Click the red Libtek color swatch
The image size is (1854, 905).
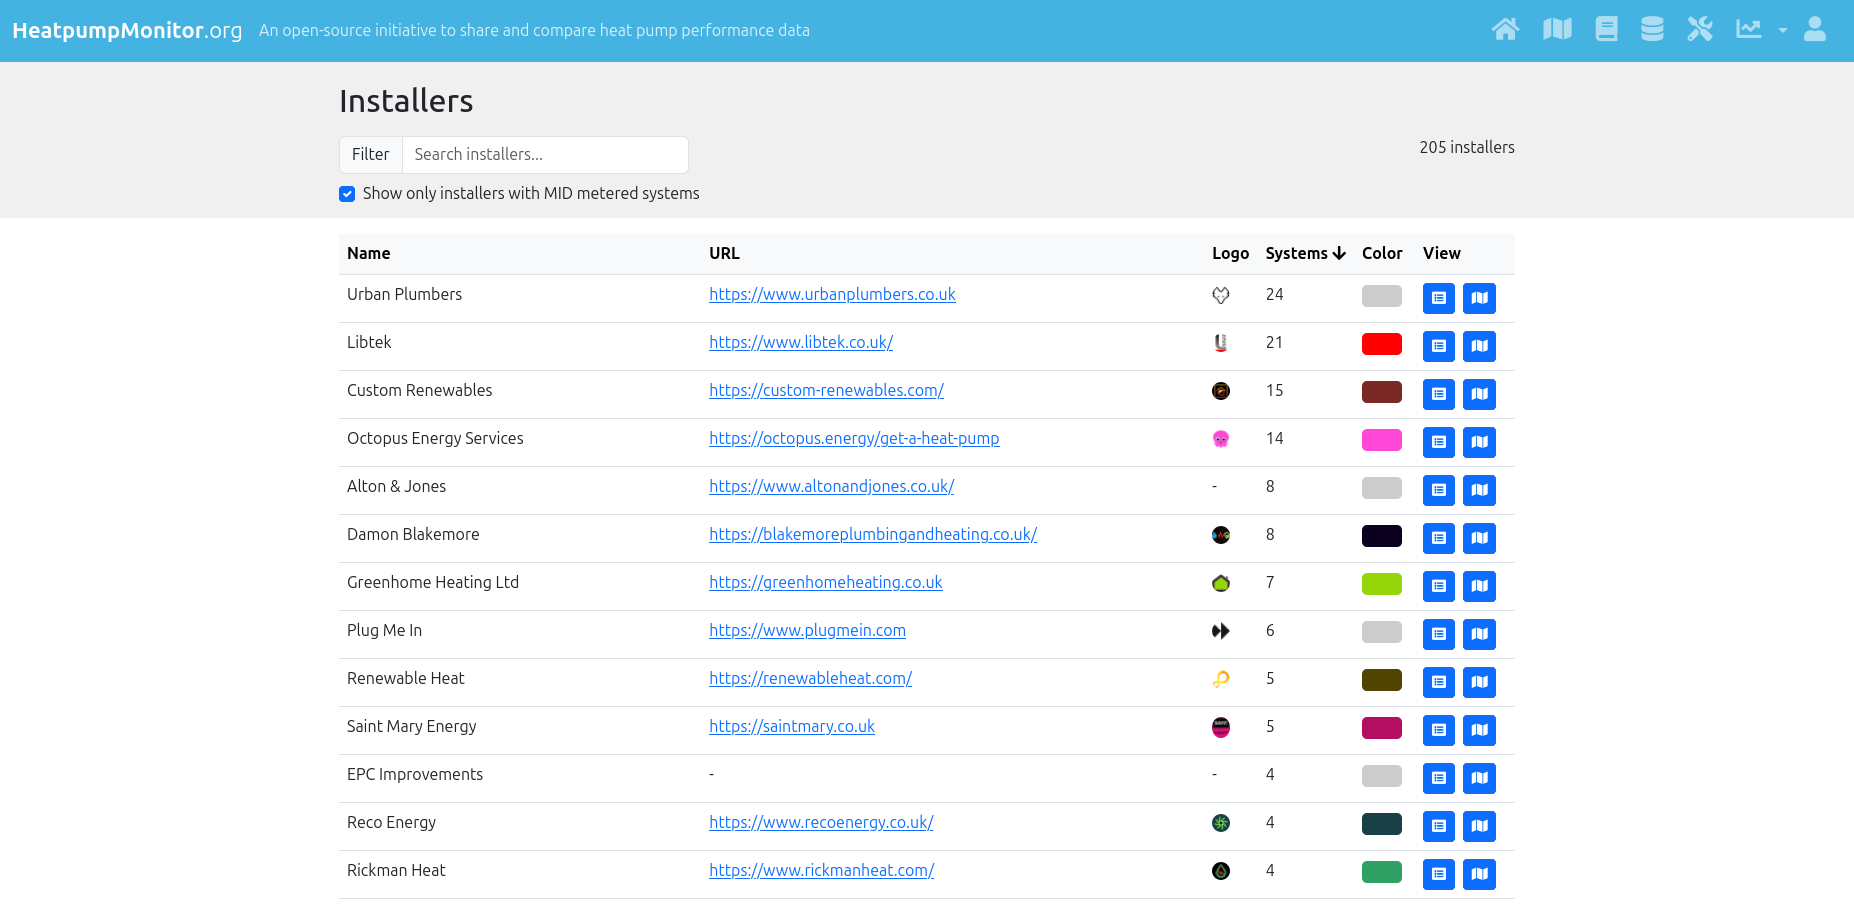(x=1382, y=344)
